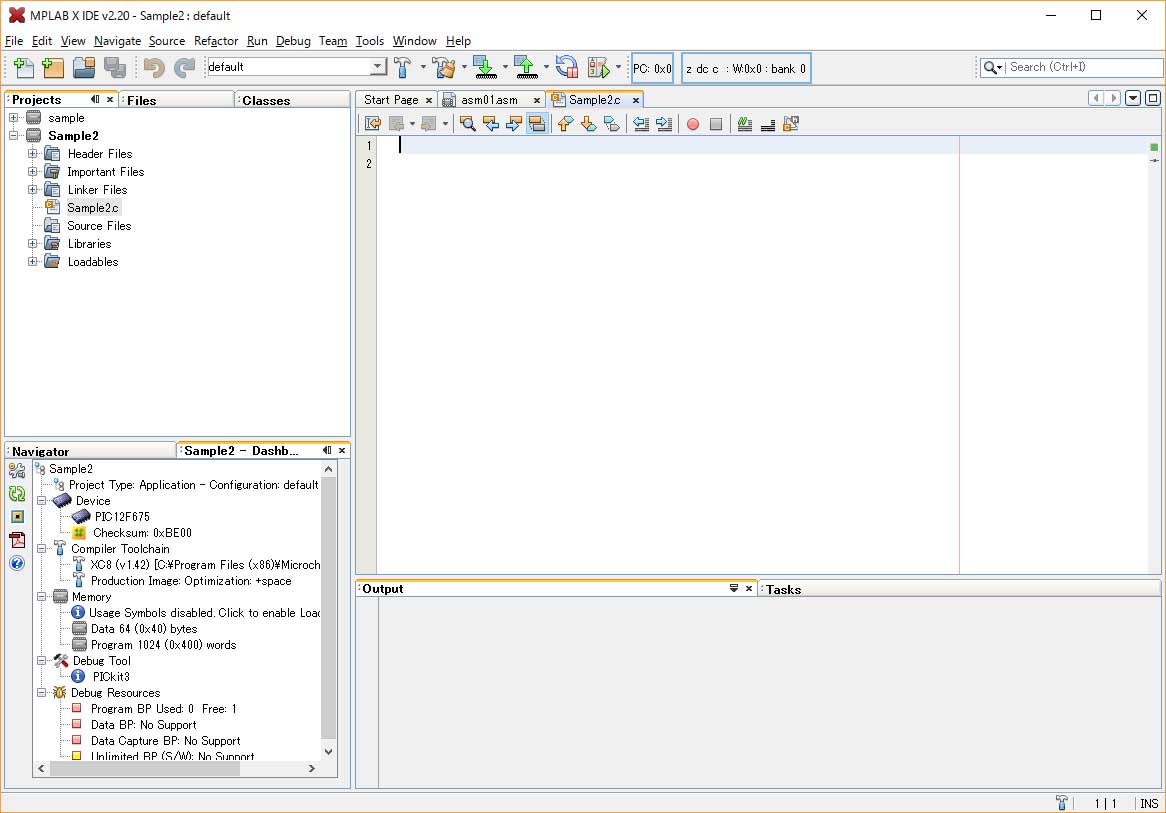Collapse the Sample2 project node
The image size is (1166, 813).
(x=13, y=135)
